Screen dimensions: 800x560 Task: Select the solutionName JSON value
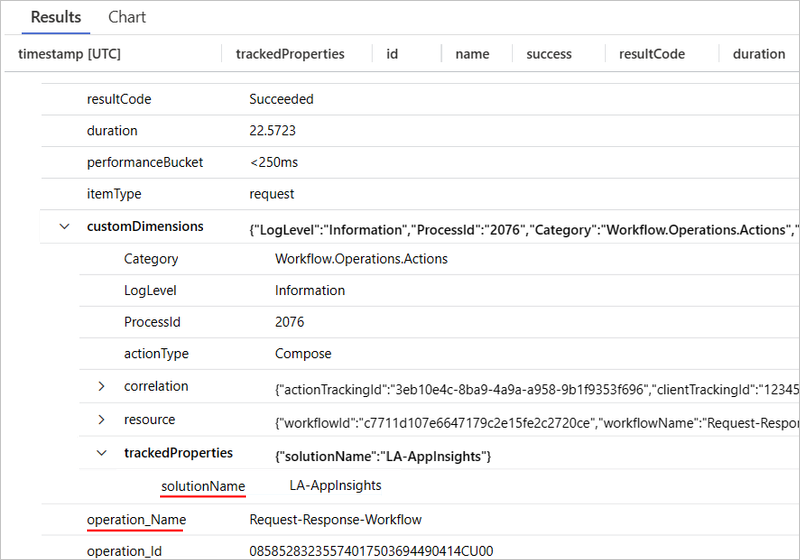(x=383, y=456)
